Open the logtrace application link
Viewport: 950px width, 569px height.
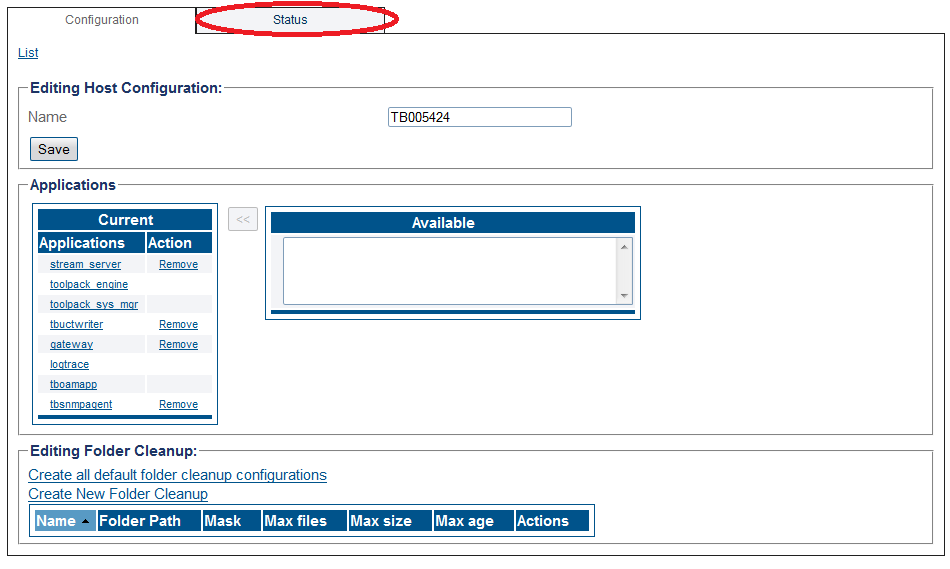(x=69, y=364)
